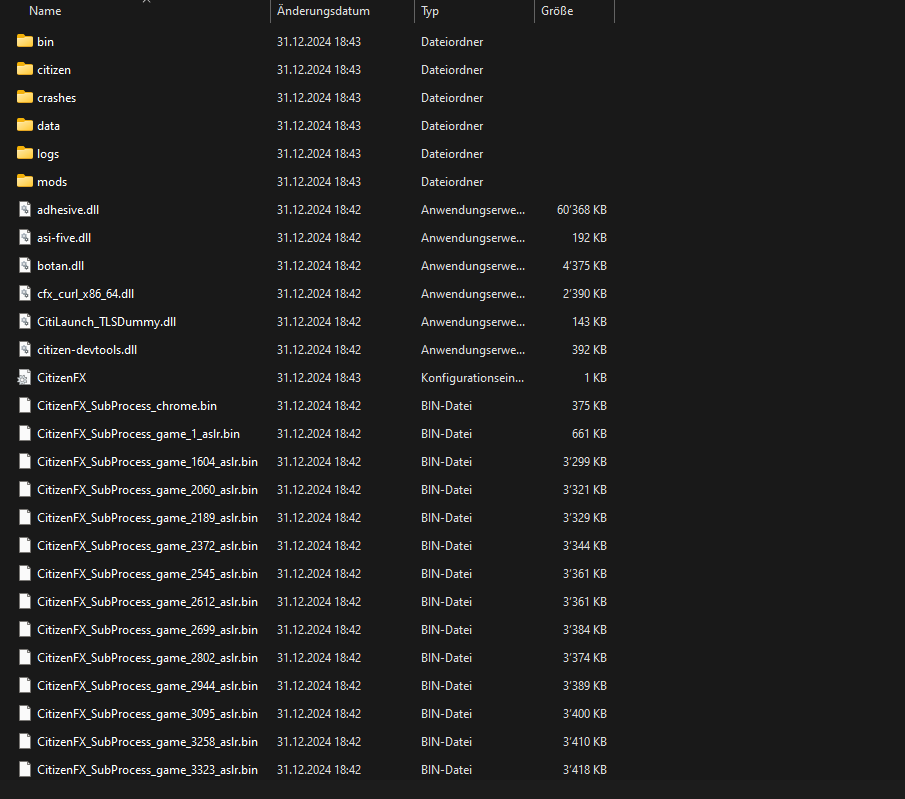The height and width of the screenshot is (799, 905).
Task: Select the CitizenFX_SubProcess_chrome.bin file icon
Action: [25, 406]
